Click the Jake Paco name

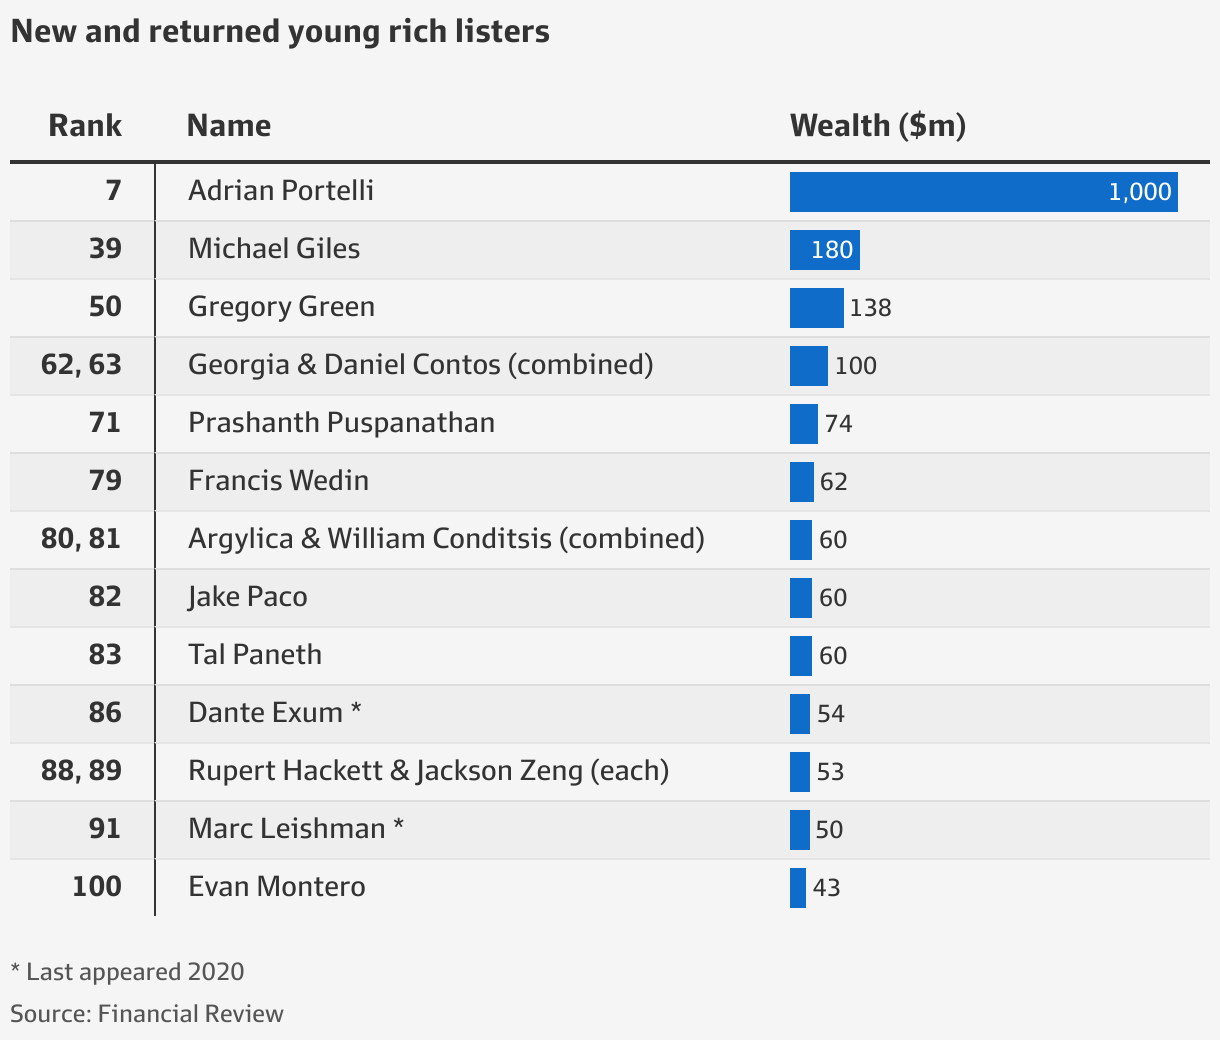click(x=248, y=597)
